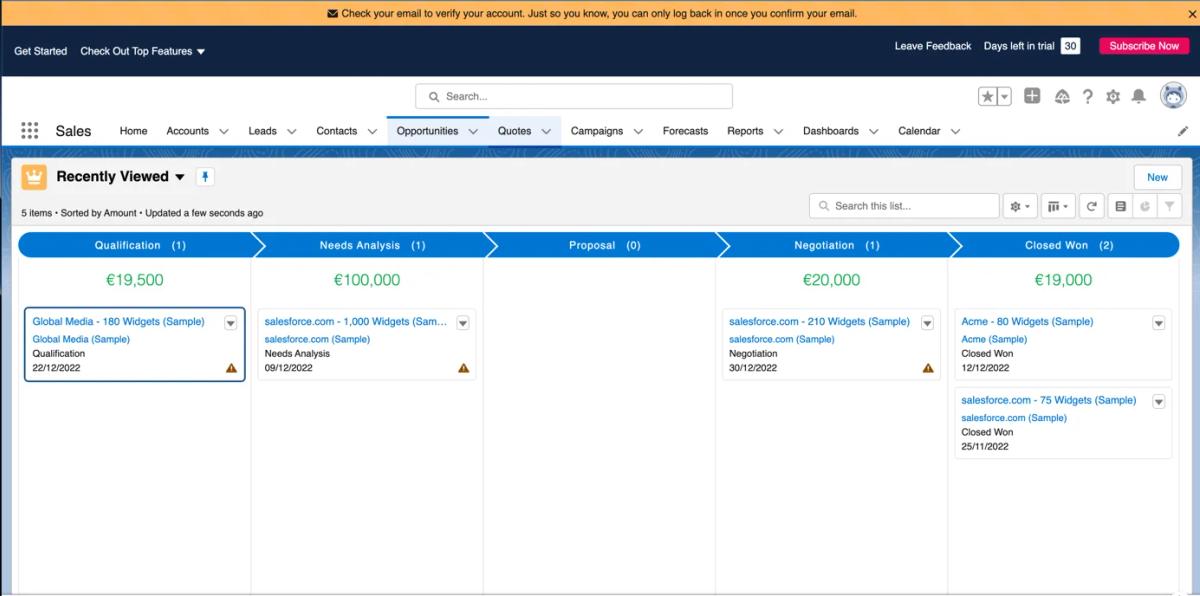Expand the Quotes tab chevron
Image resolution: width=1200 pixels, height=596 pixels.
click(546, 131)
